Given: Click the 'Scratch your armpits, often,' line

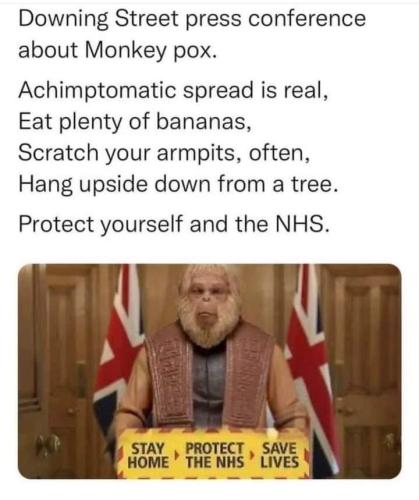Looking at the screenshot, I should point(165,153).
